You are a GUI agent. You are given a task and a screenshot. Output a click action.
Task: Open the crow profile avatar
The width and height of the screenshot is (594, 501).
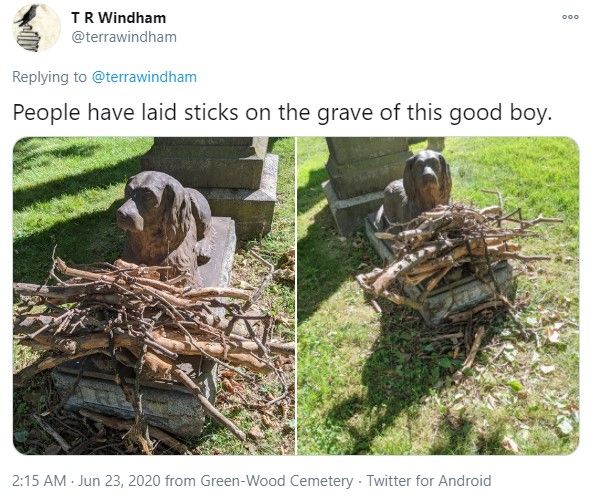[x=36, y=28]
